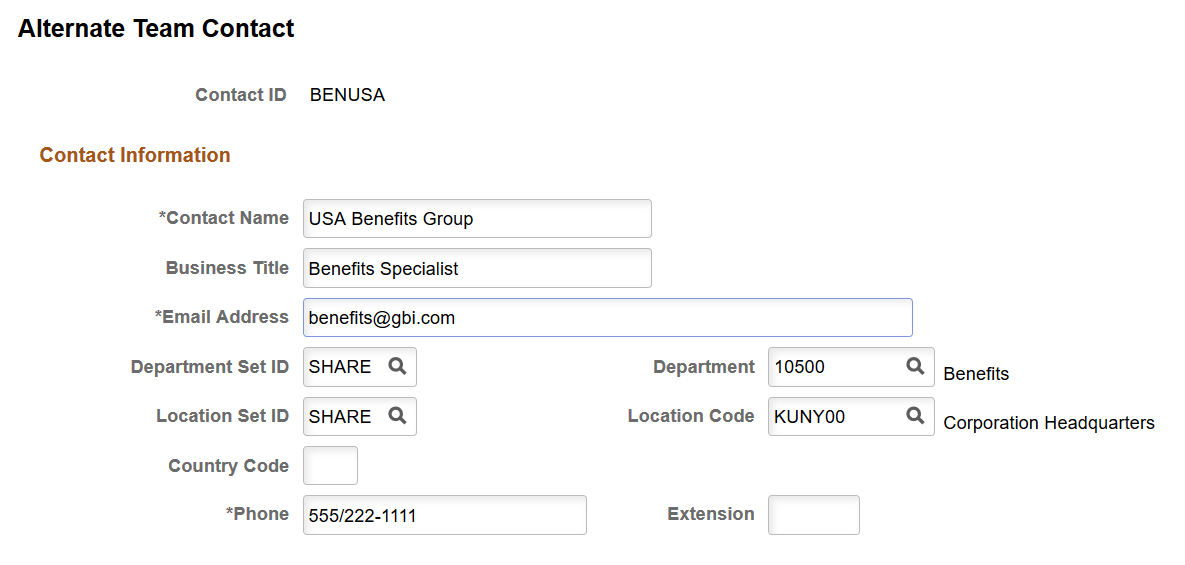Click the Department Set ID label
Viewport: 1185px width, 565px height.
pos(209,366)
